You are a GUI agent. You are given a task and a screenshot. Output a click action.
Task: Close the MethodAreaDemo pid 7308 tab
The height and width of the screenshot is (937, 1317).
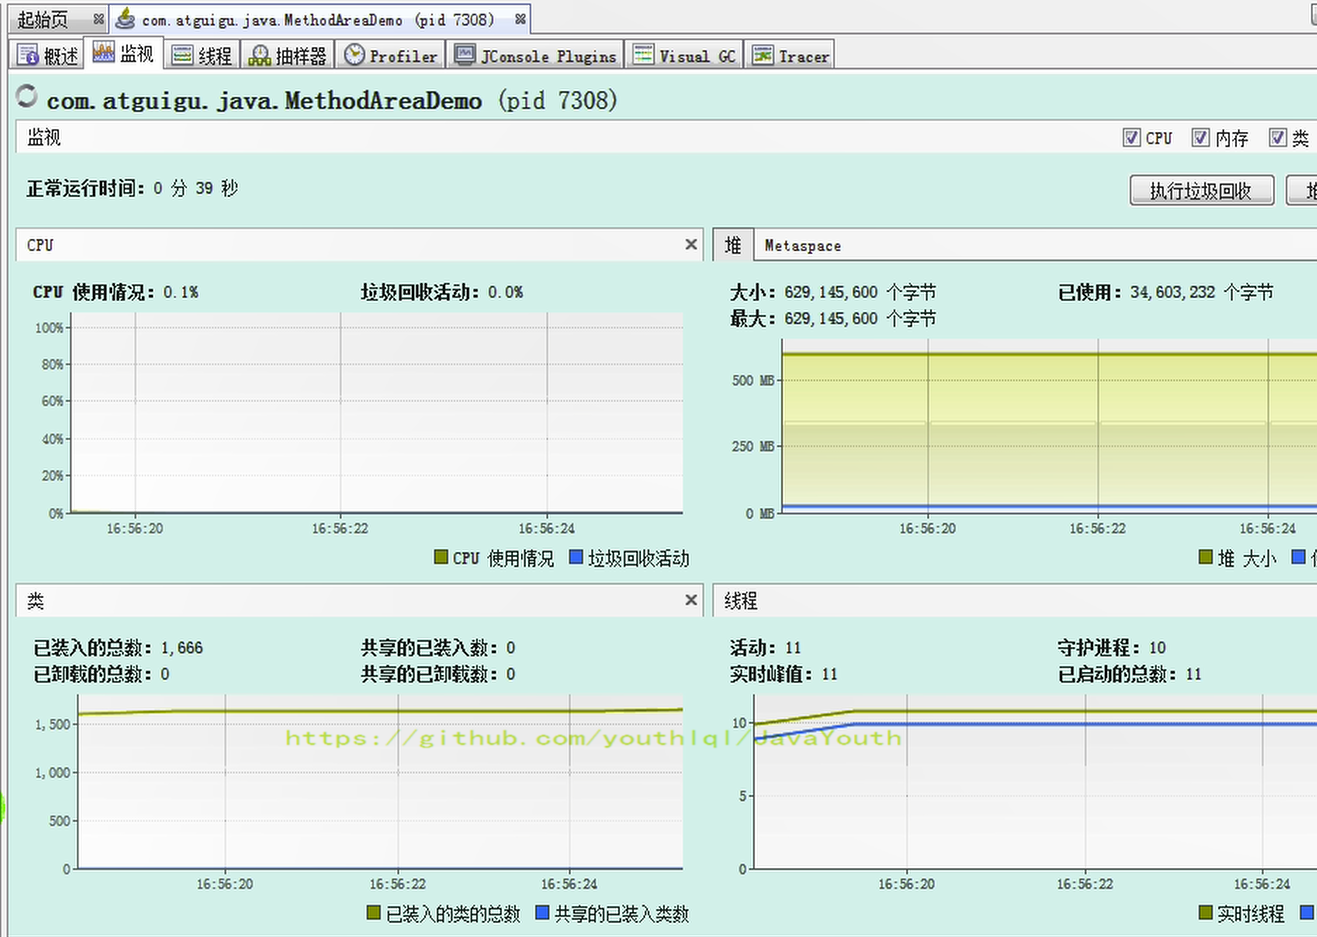[520, 19]
